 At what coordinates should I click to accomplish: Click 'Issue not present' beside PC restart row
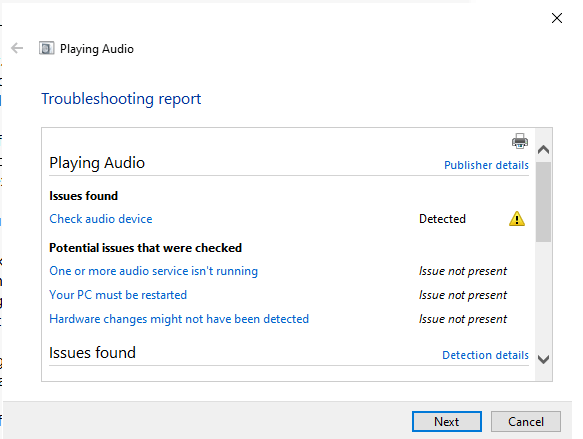tap(463, 295)
